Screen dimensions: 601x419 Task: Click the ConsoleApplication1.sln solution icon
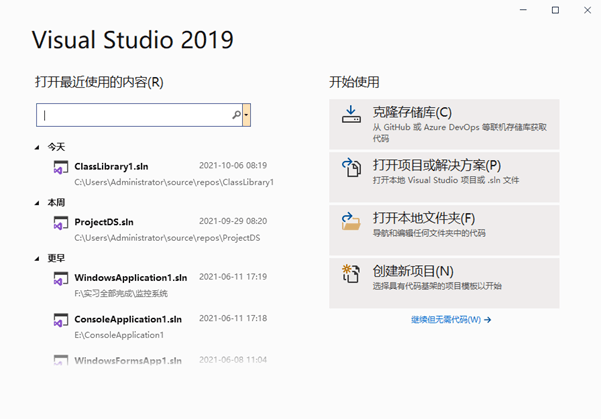coord(61,320)
